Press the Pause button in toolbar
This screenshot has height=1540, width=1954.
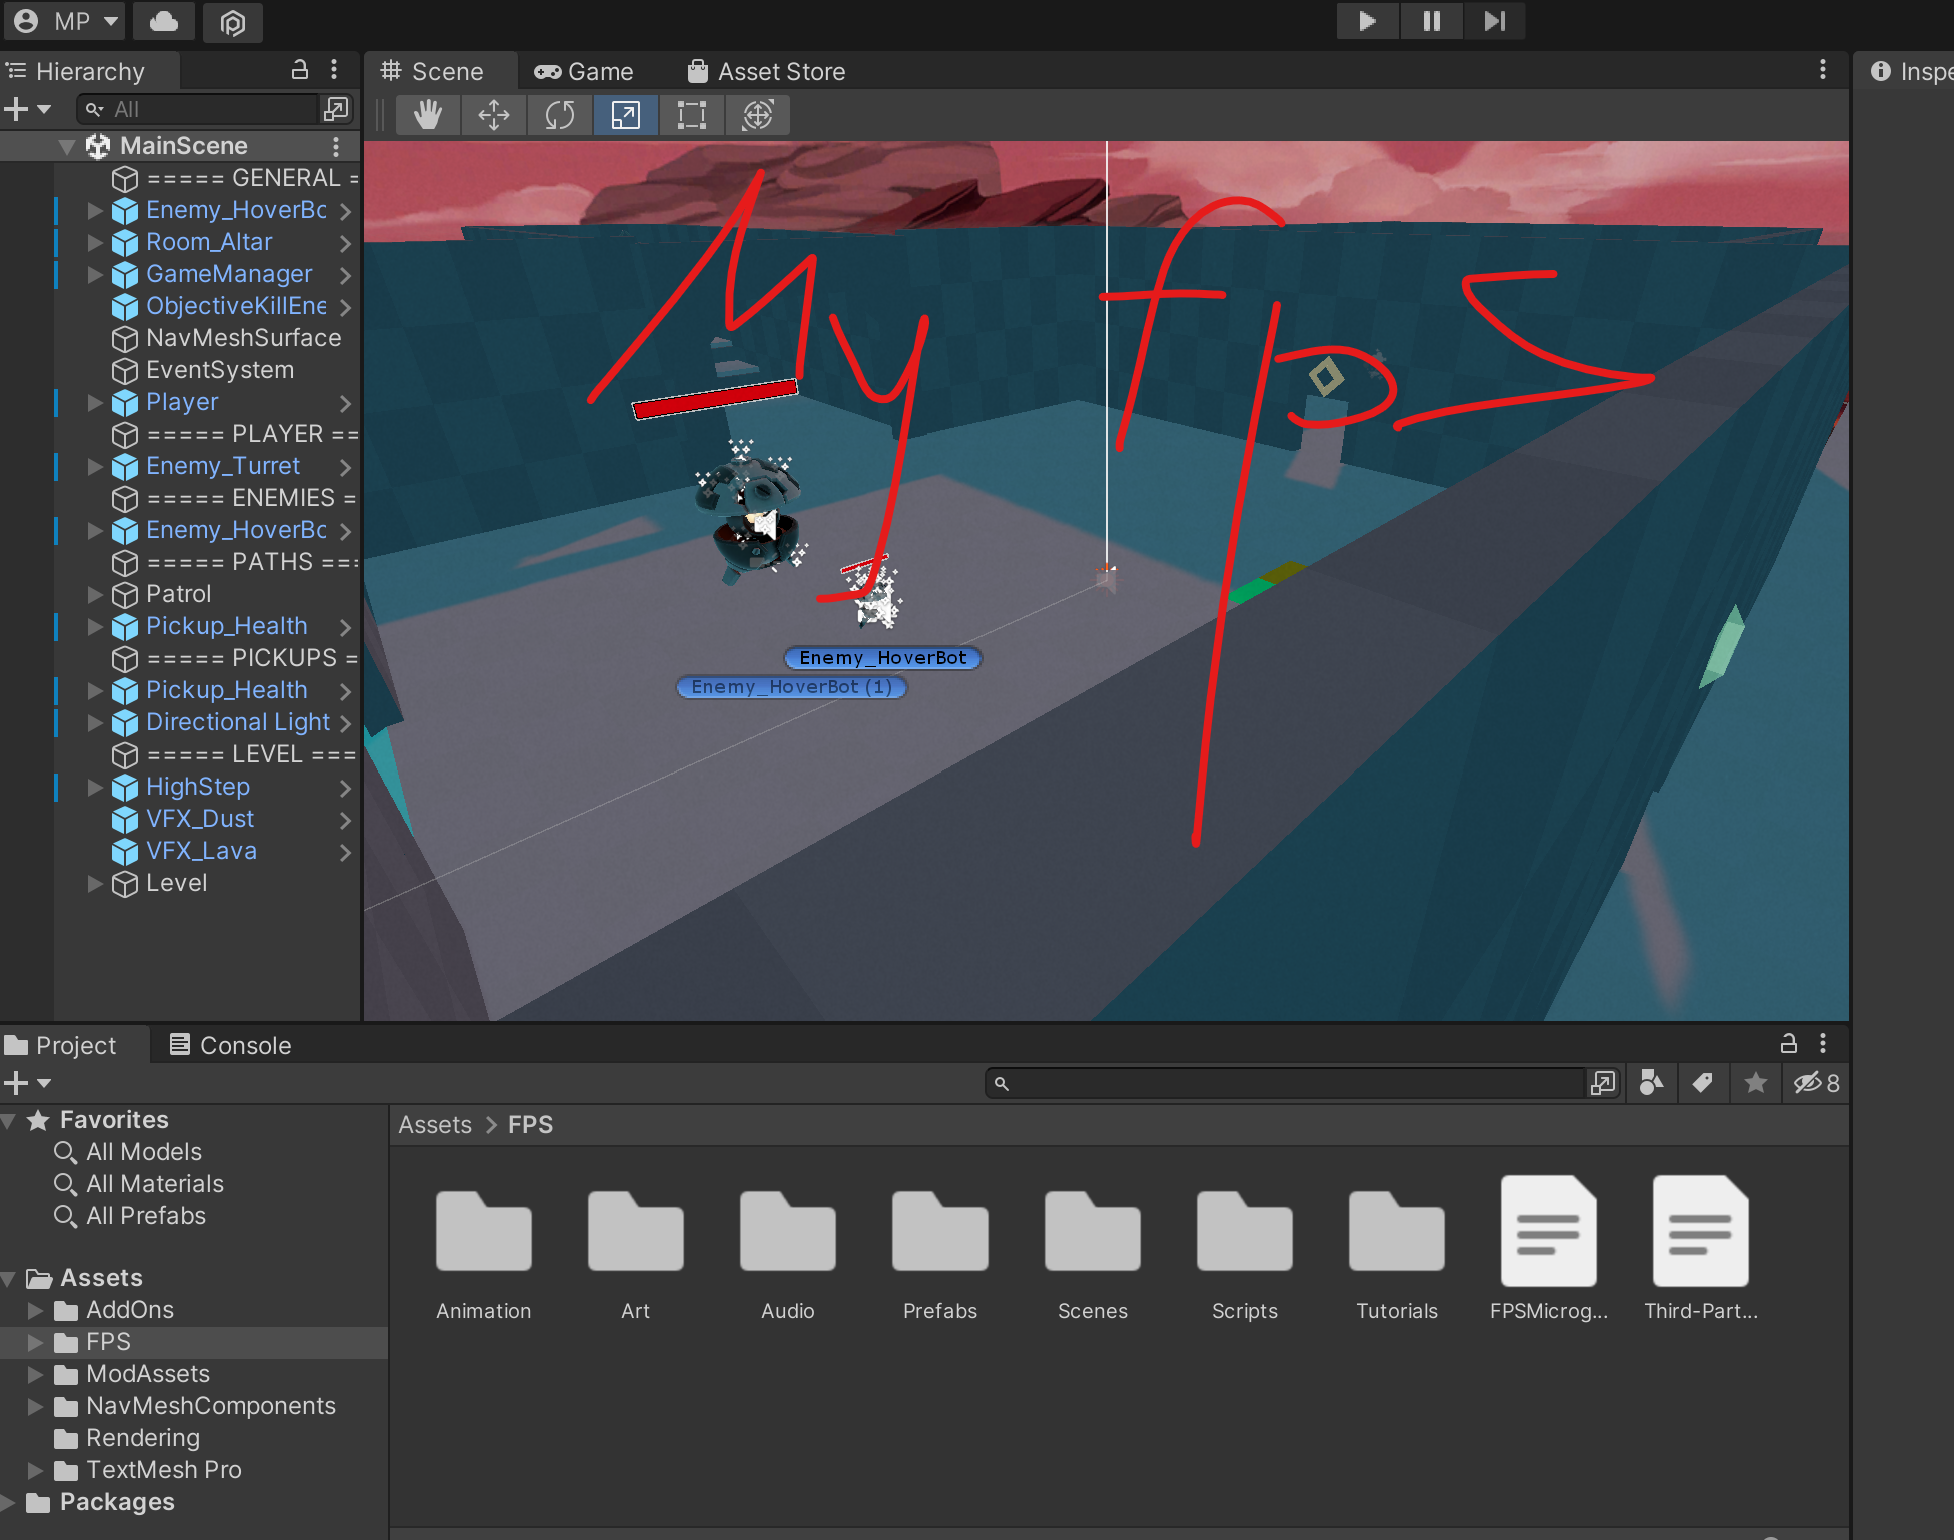click(x=1427, y=22)
